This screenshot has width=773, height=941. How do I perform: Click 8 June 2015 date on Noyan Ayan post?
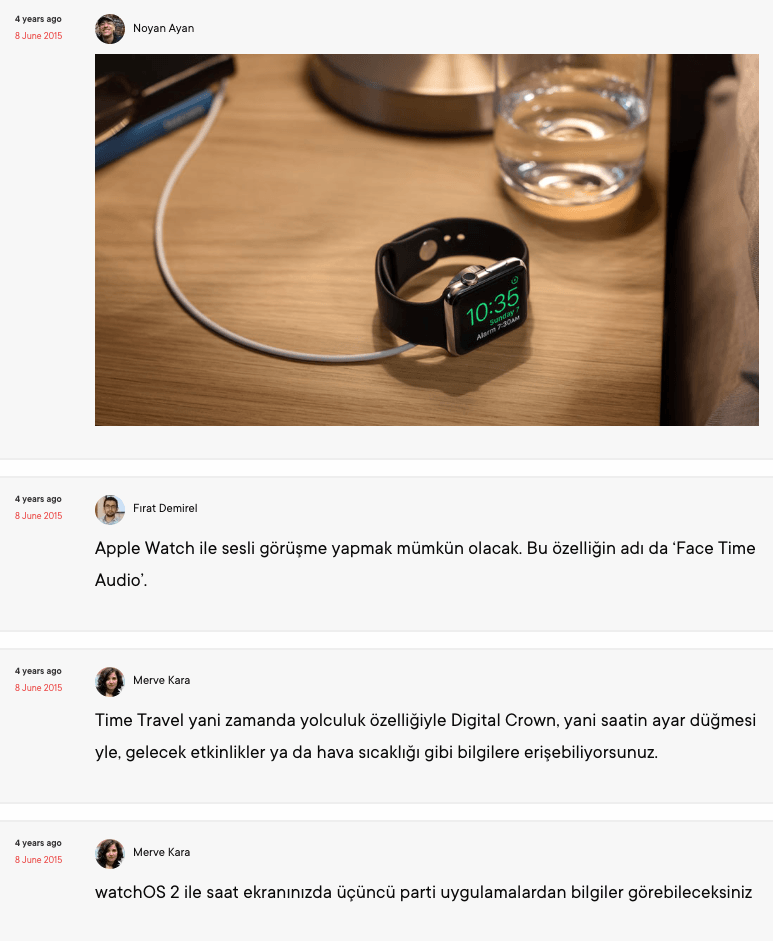[x=38, y=36]
